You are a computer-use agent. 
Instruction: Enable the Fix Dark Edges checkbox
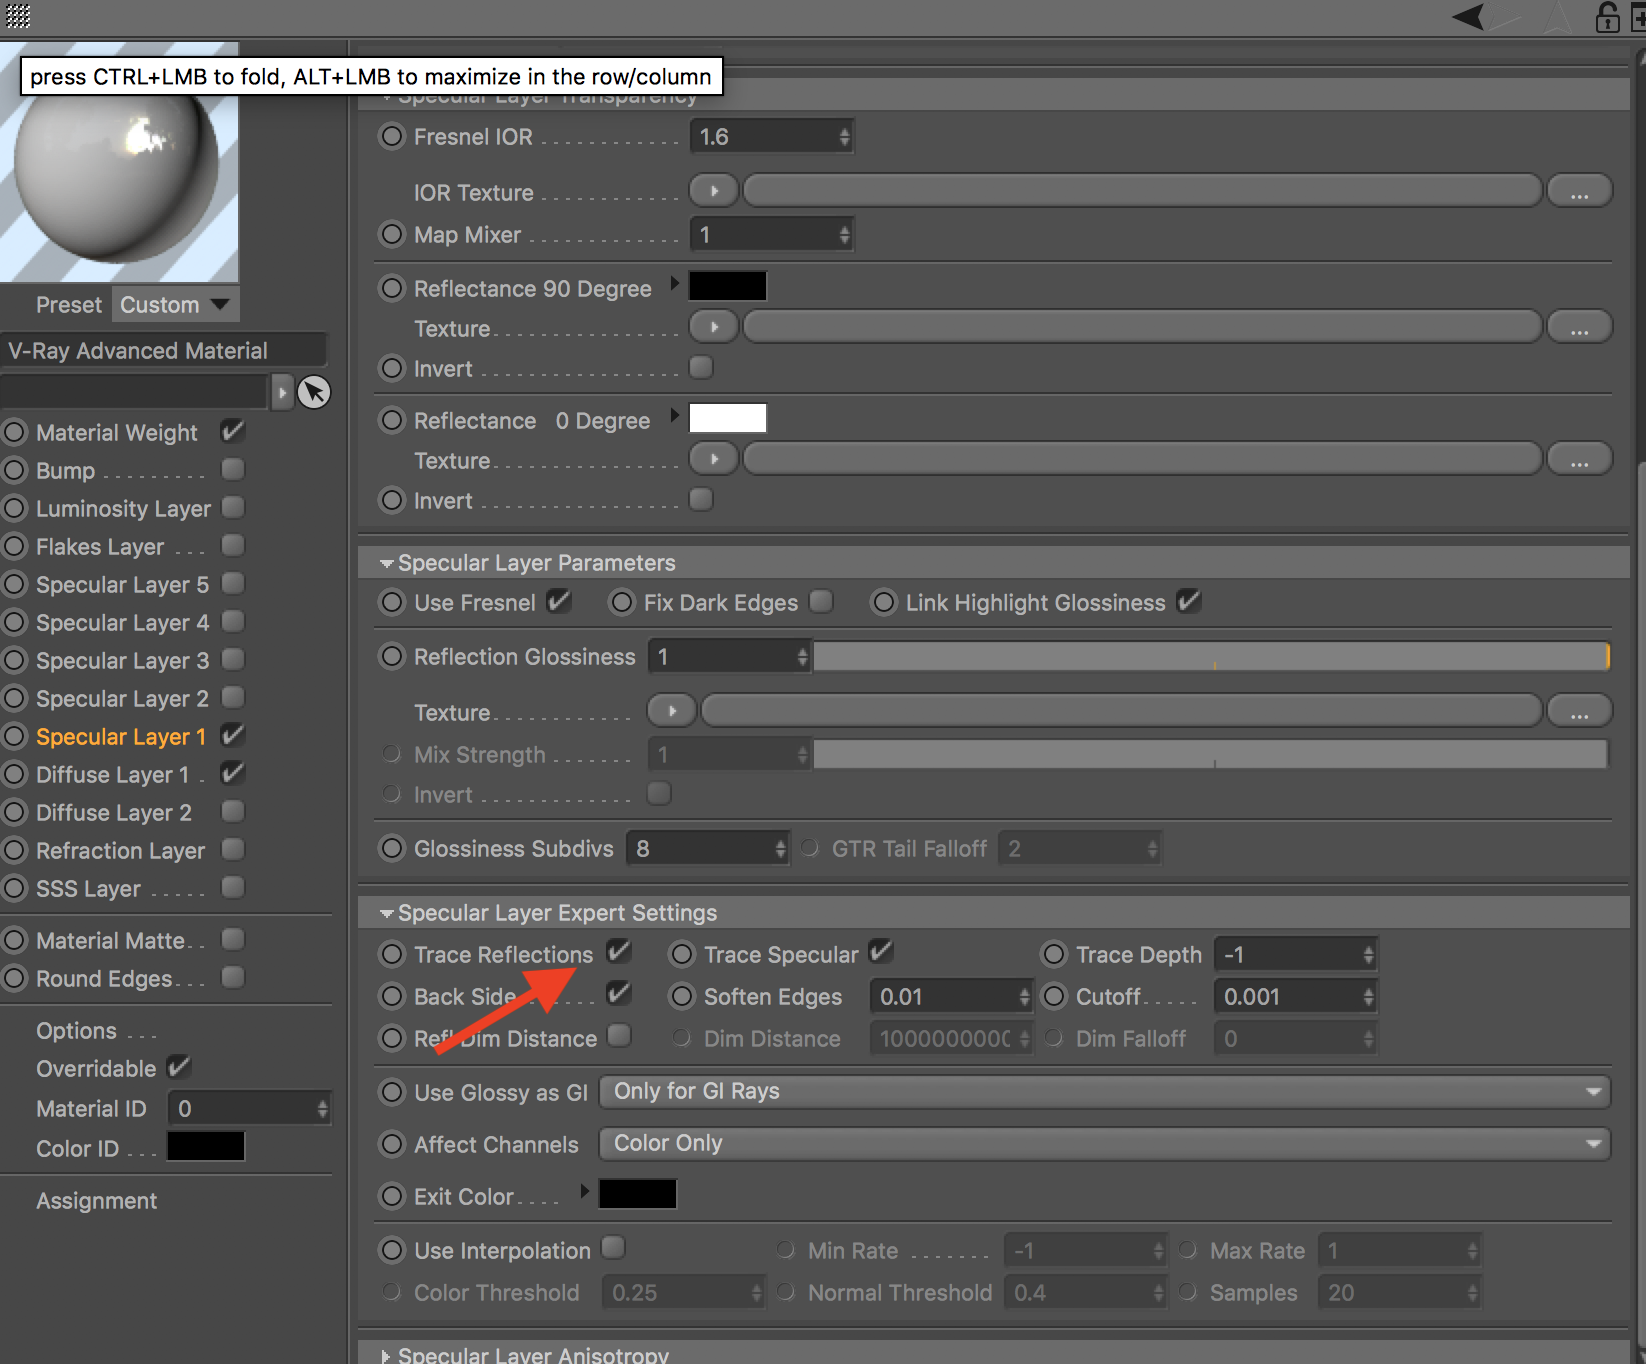(x=821, y=601)
